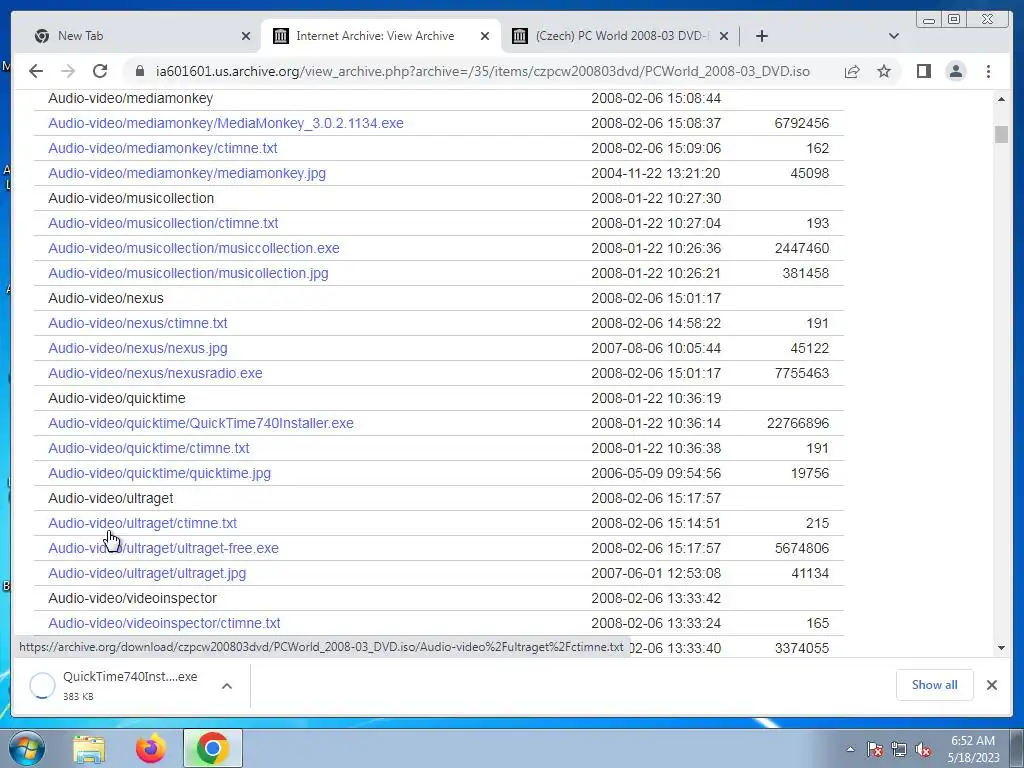Open quicktime/ctimne.txt link
The width and height of the screenshot is (1024, 768).
(149, 448)
